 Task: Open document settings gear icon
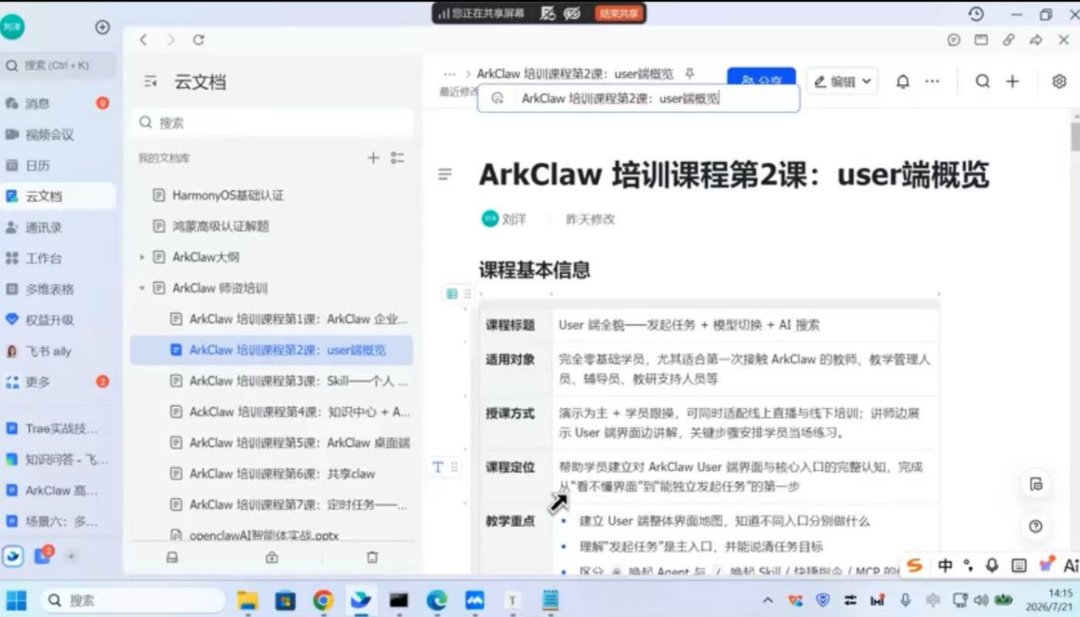[x=1059, y=81]
